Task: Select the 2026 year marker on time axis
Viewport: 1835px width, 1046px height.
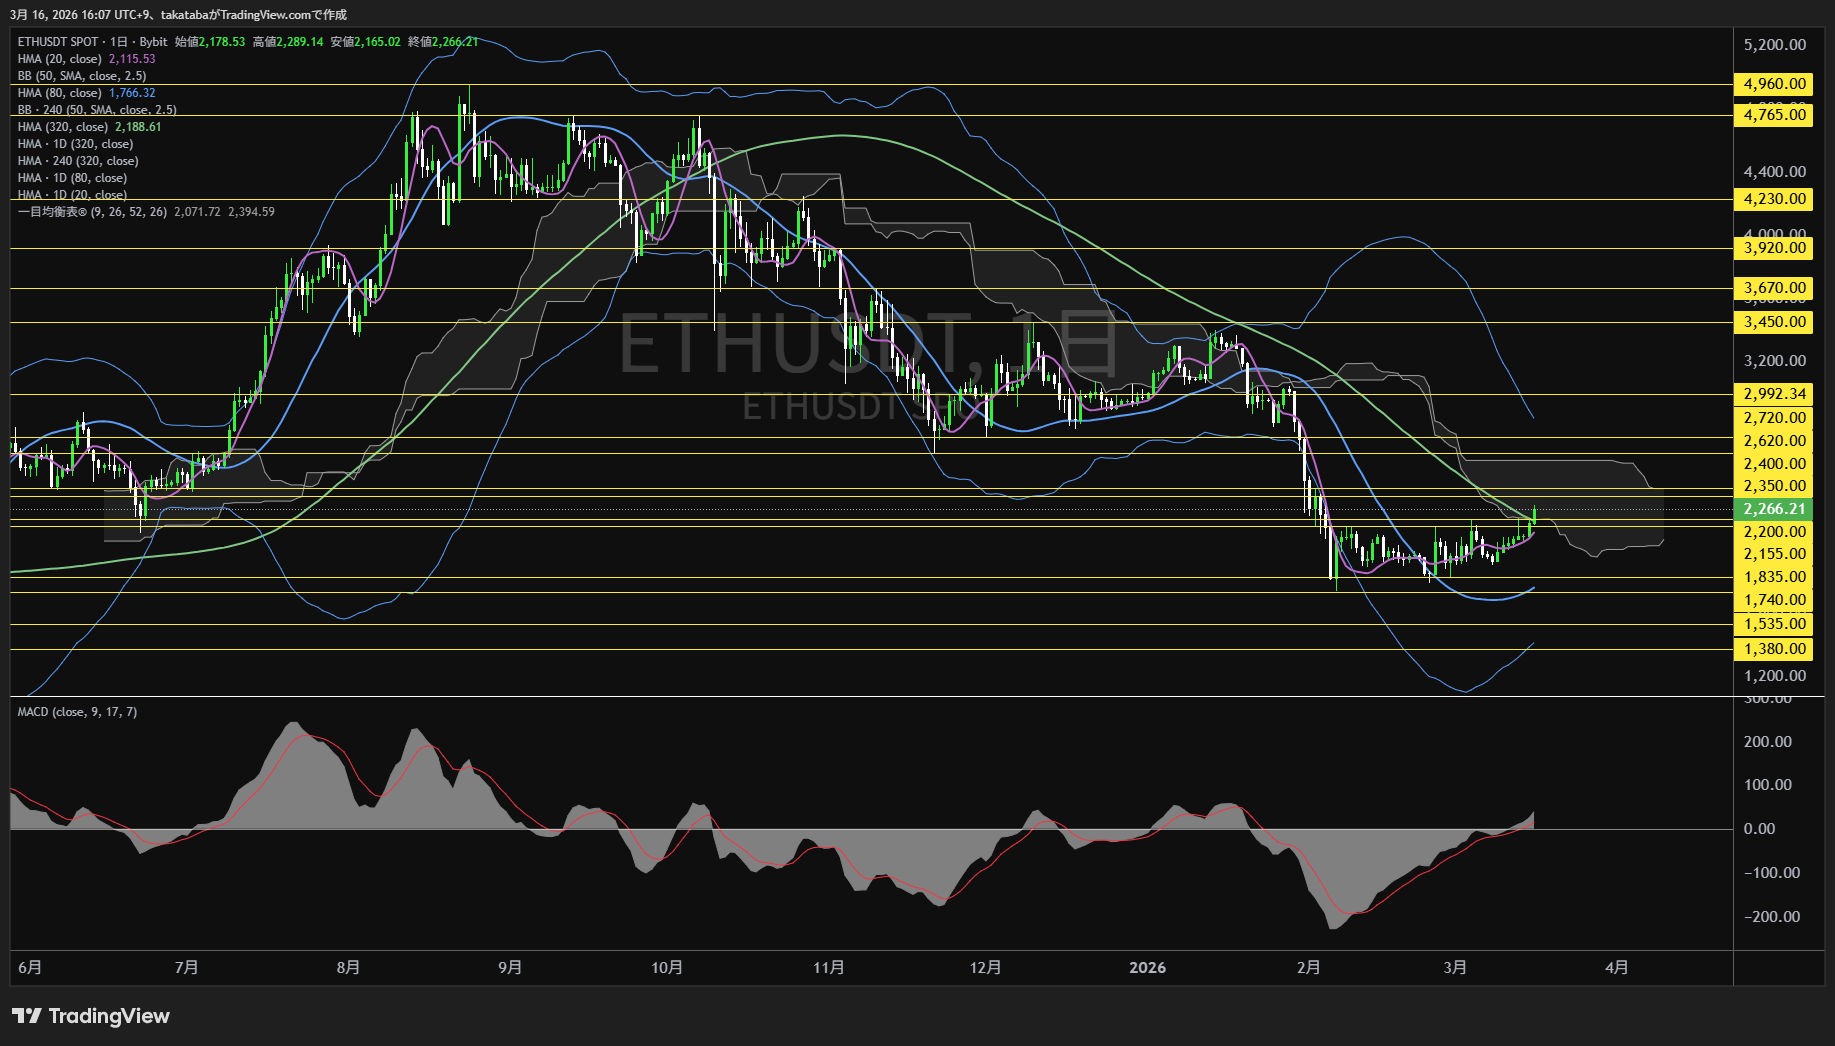Action: click(x=1147, y=967)
